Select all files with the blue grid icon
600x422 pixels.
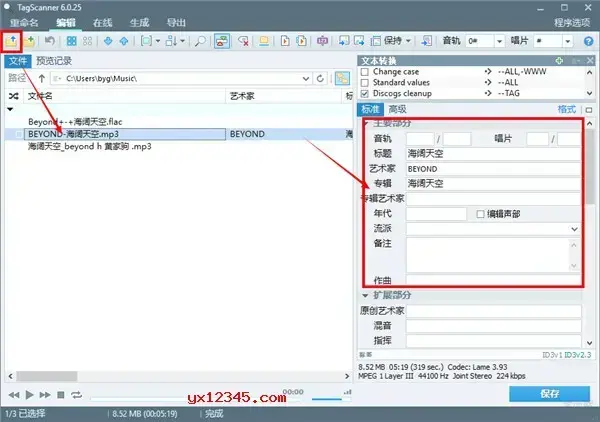point(72,41)
